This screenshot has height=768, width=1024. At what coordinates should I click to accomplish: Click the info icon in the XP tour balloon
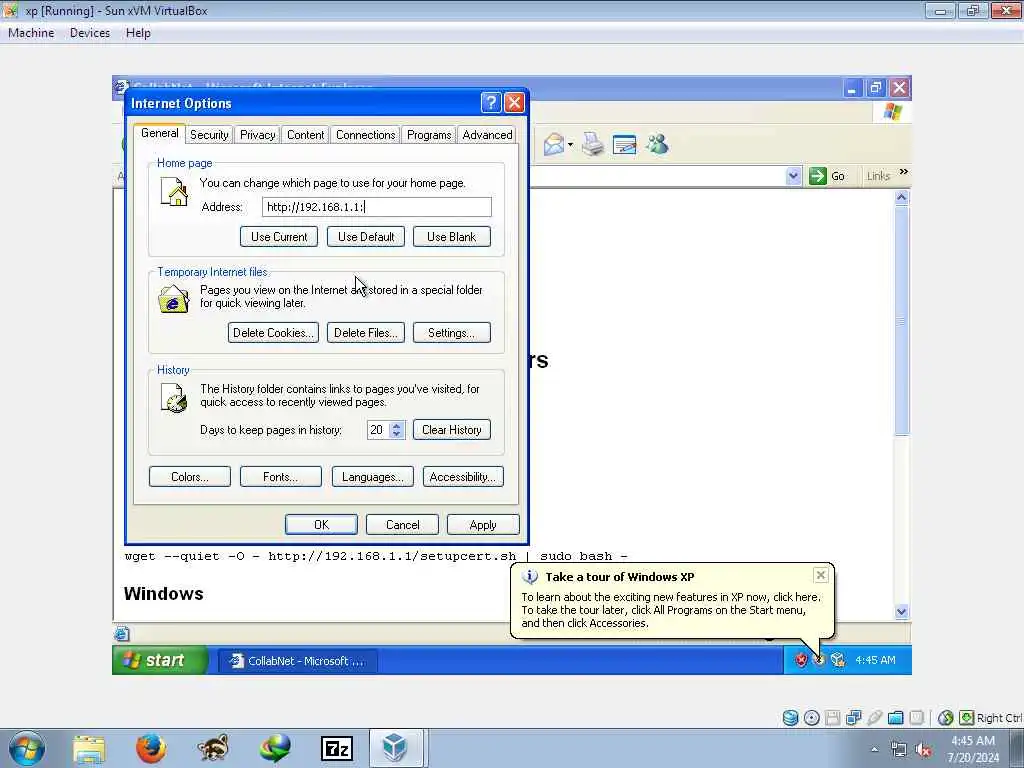click(x=530, y=577)
